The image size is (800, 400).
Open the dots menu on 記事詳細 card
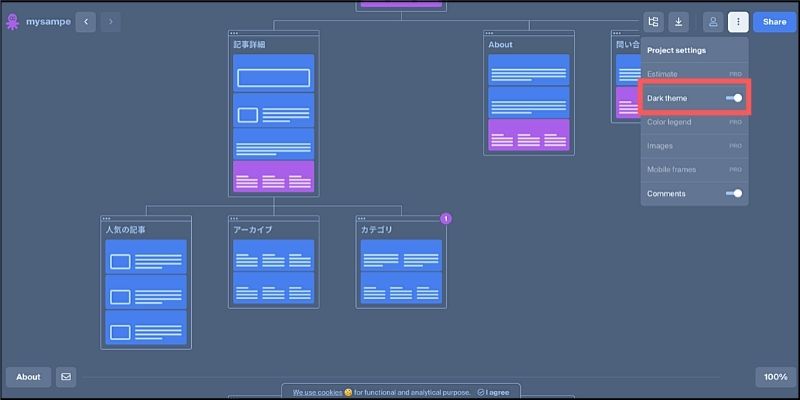[234, 33]
